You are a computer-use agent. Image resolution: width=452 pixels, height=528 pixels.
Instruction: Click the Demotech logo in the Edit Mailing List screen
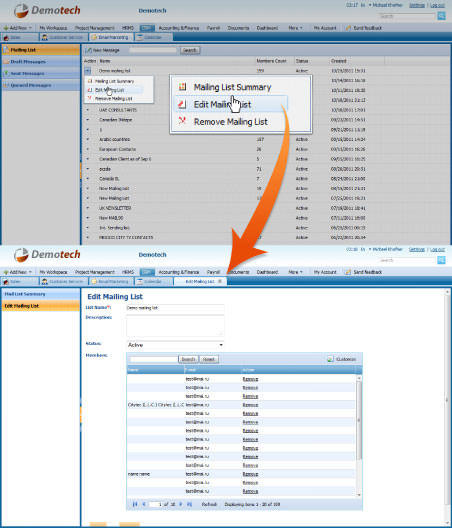(x=47, y=255)
